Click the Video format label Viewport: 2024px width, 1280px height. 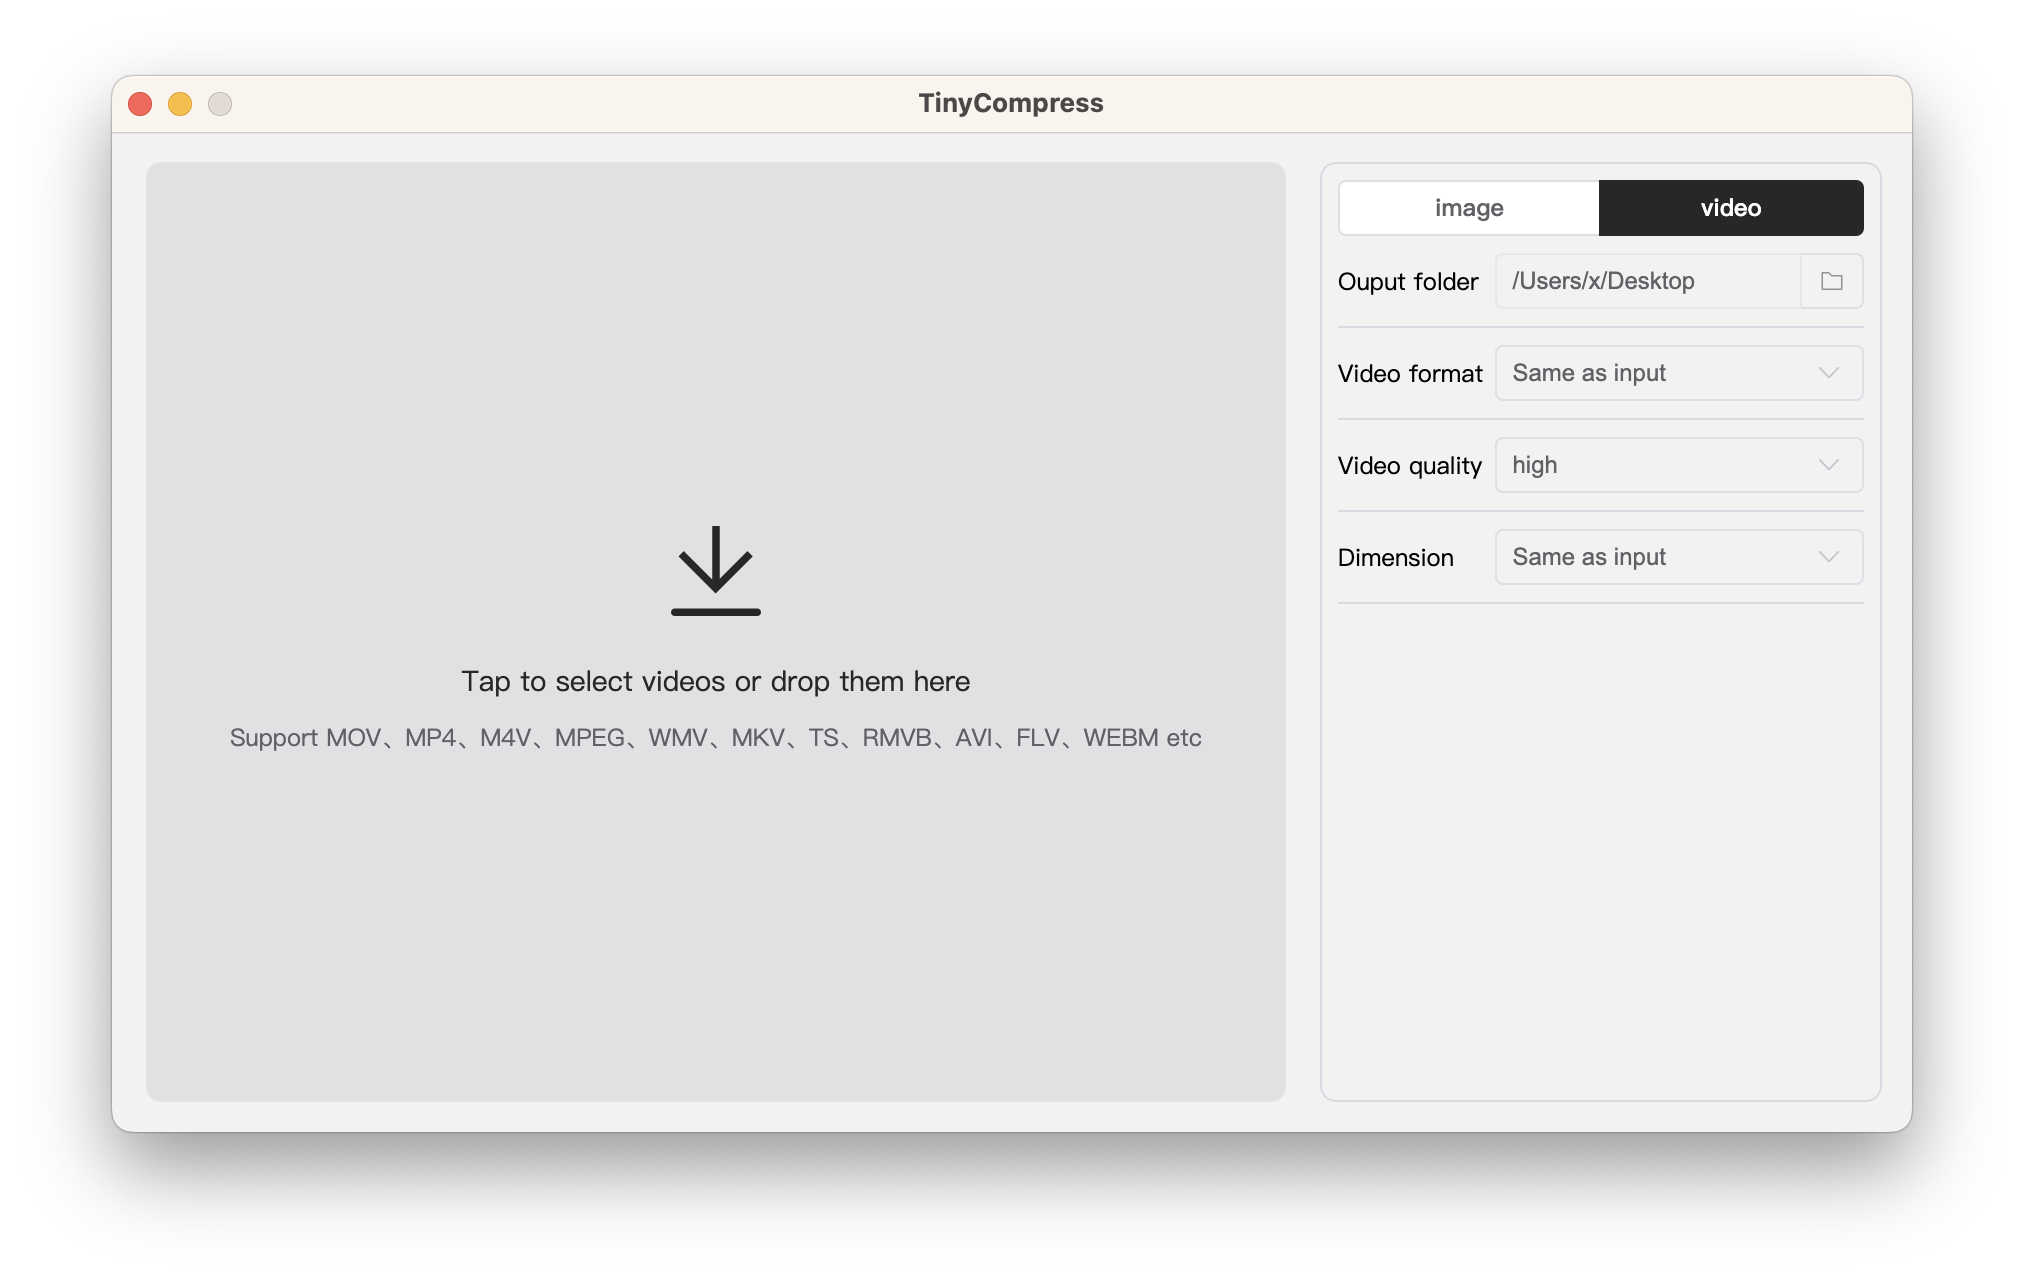1410,374
